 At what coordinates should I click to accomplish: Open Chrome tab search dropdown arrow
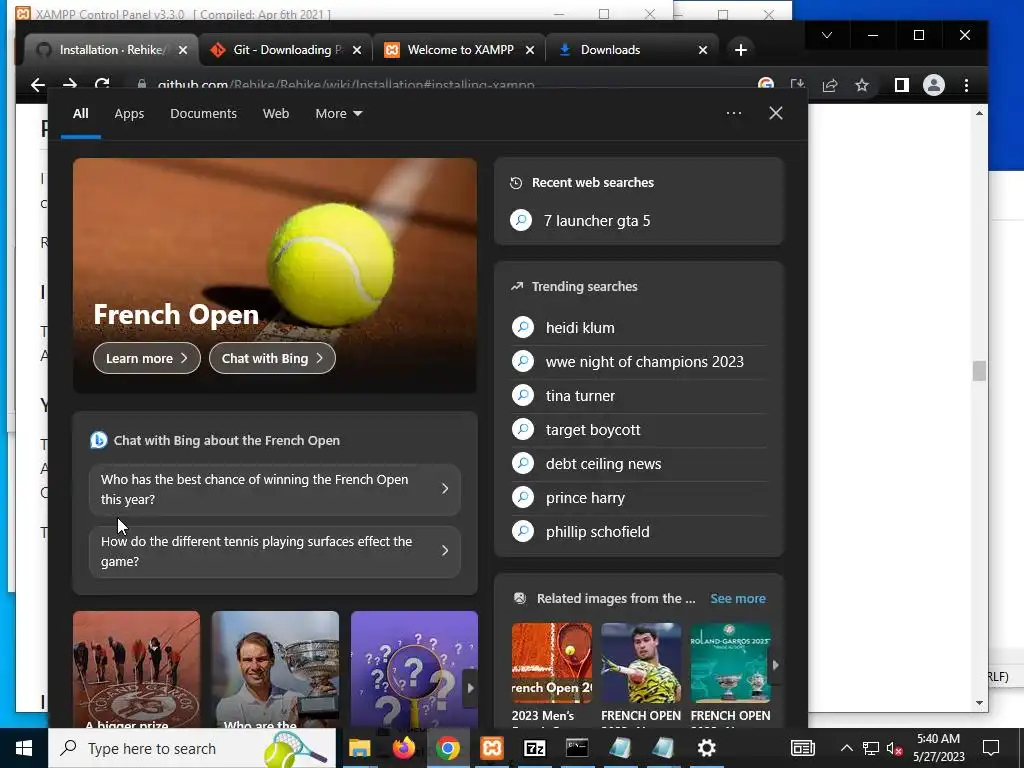[x=827, y=35]
